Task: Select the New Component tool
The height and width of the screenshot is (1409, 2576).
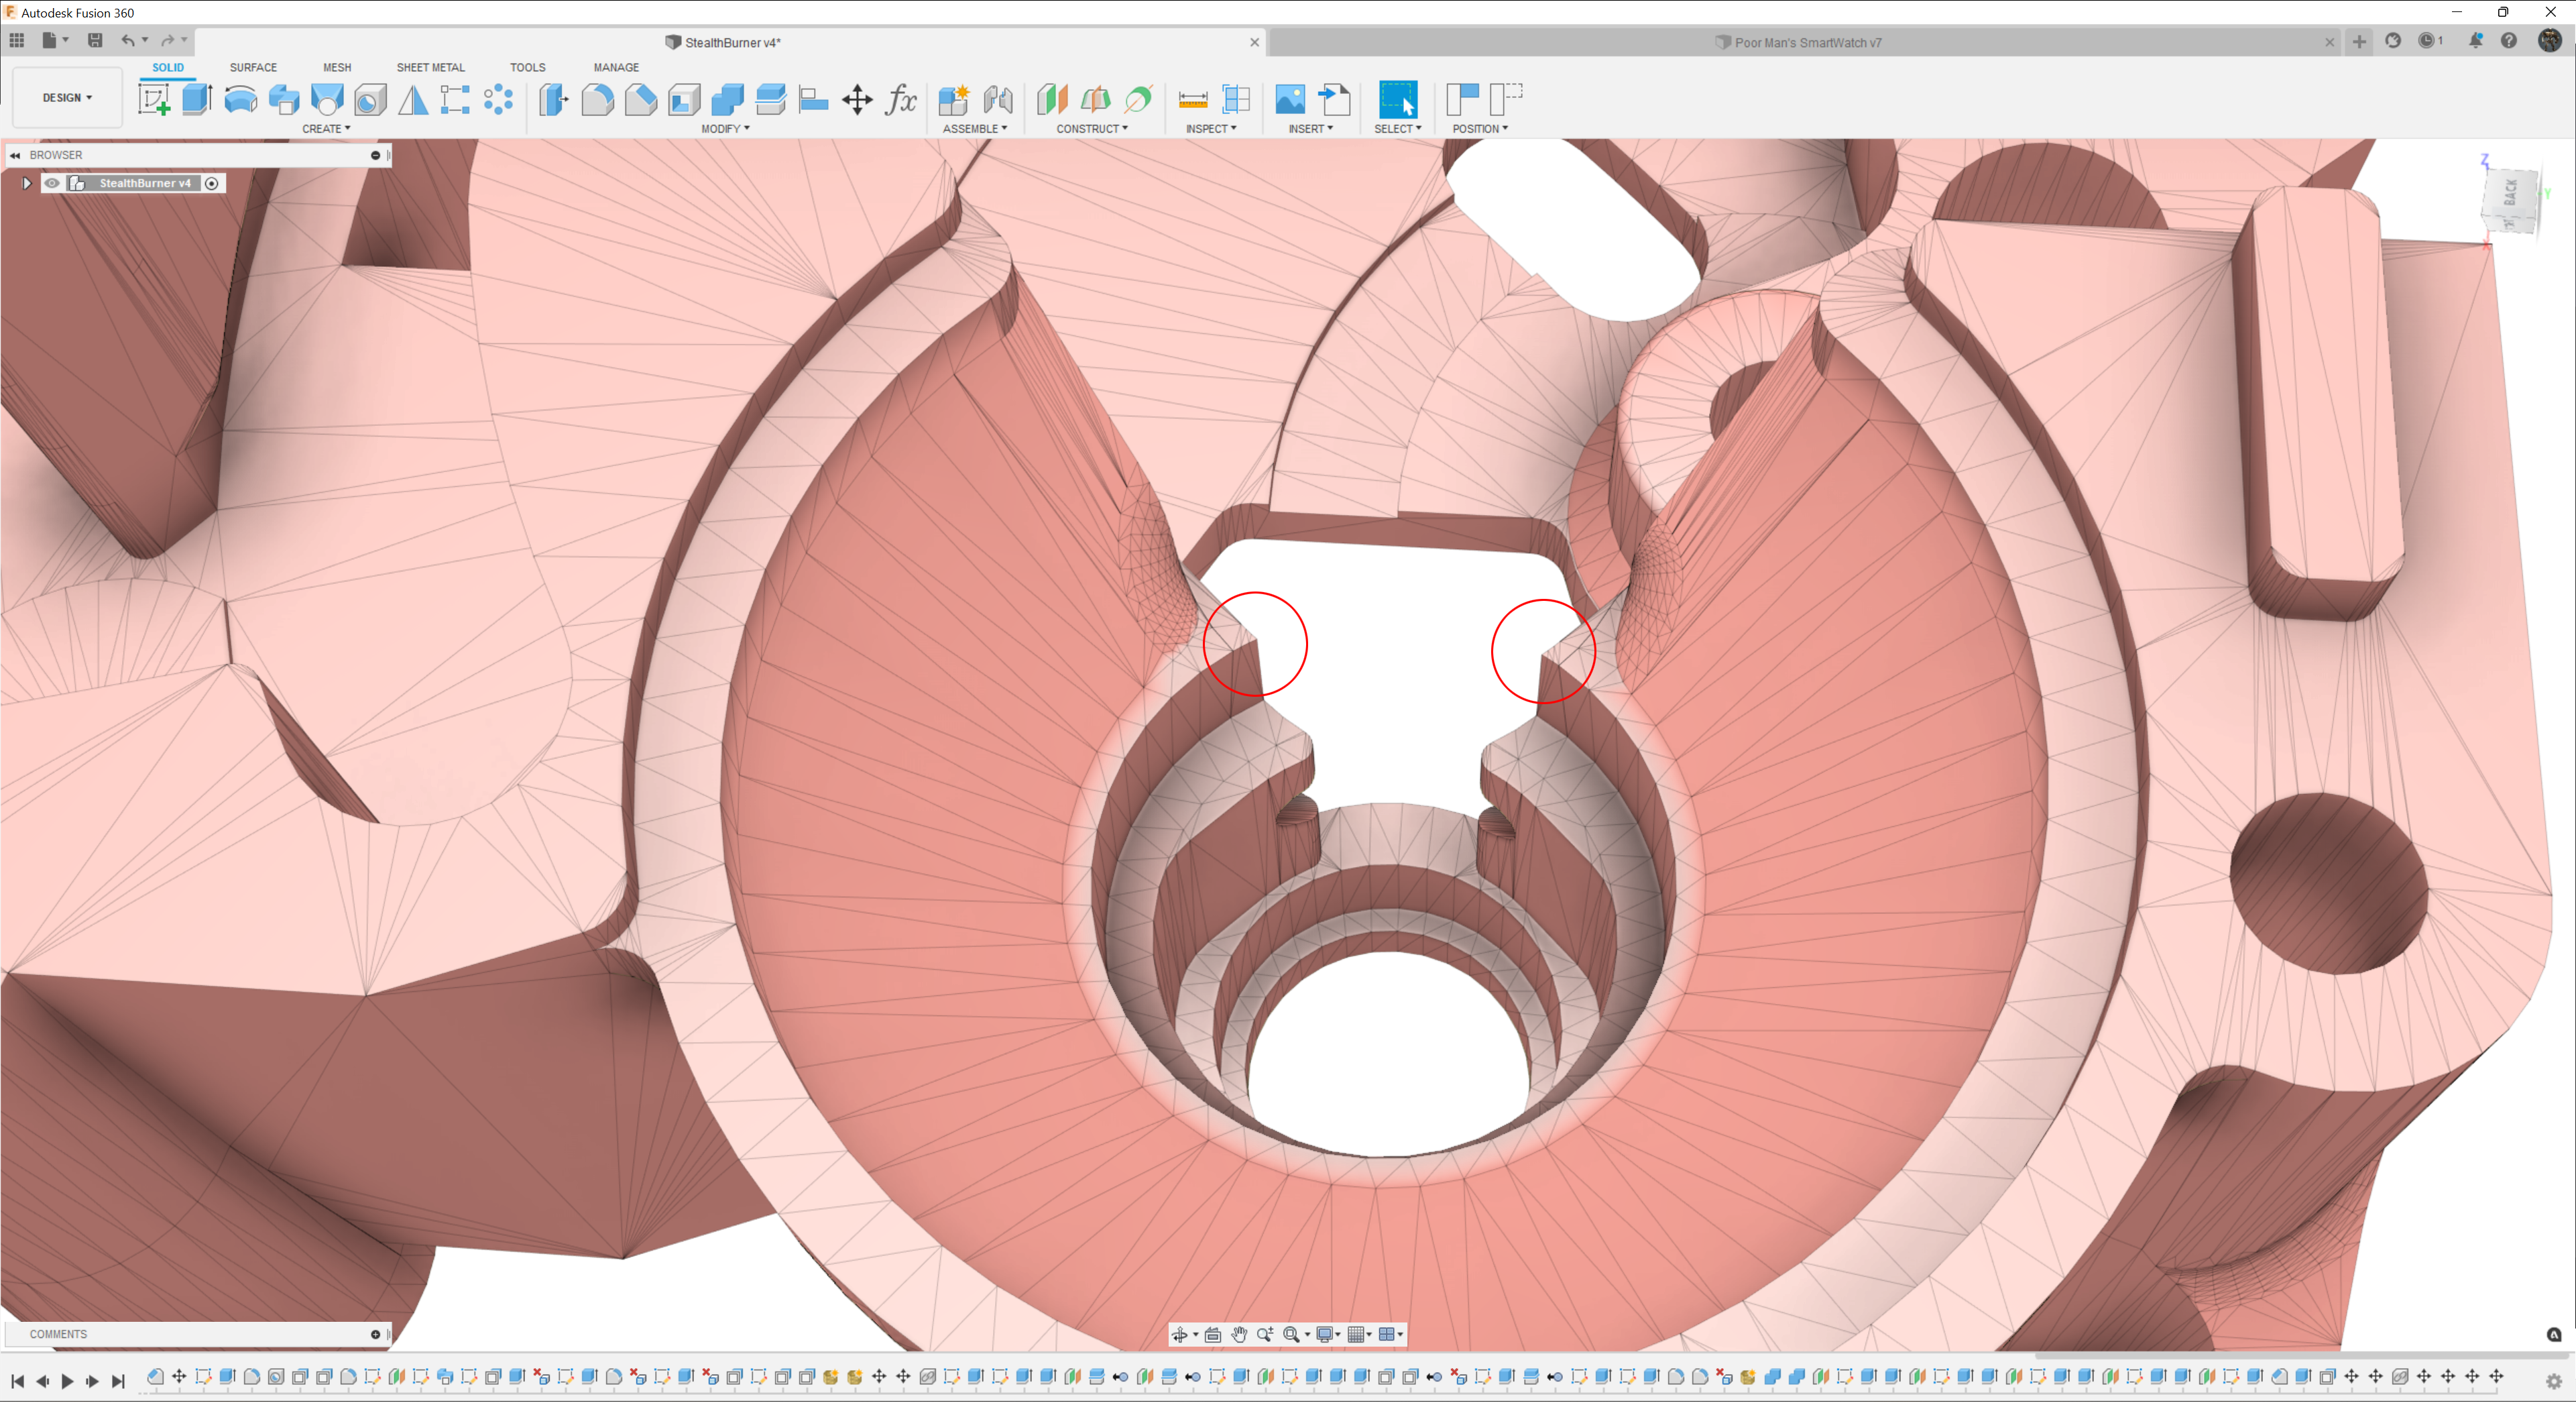Action: pos(954,100)
